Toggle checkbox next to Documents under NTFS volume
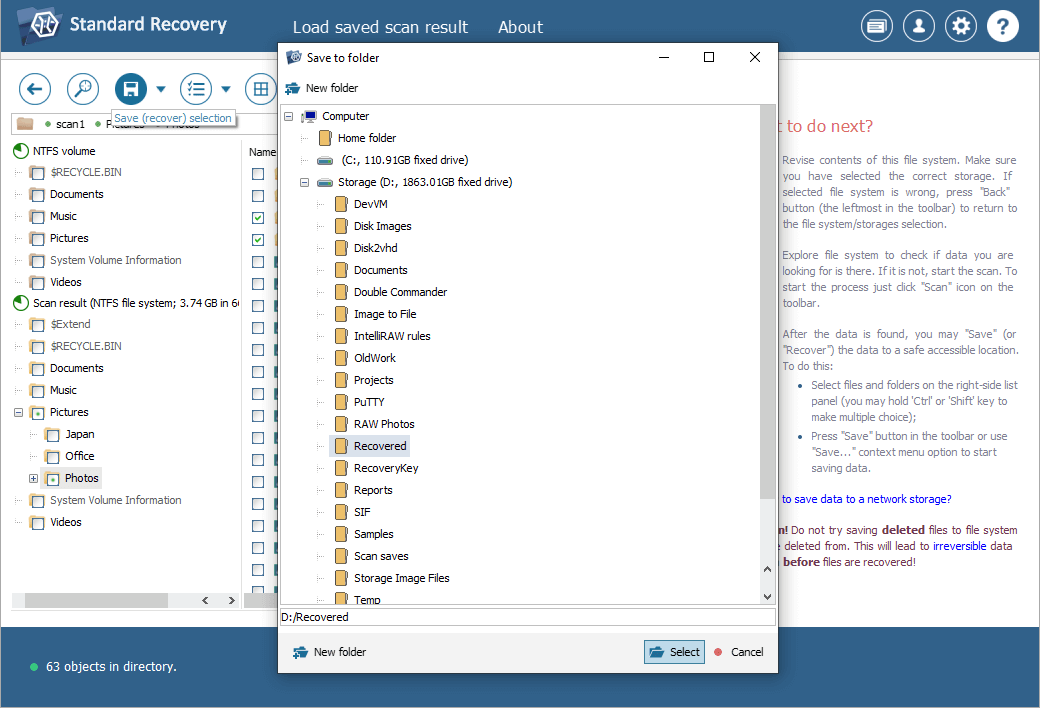The image size is (1040, 708). coord(37,195)
